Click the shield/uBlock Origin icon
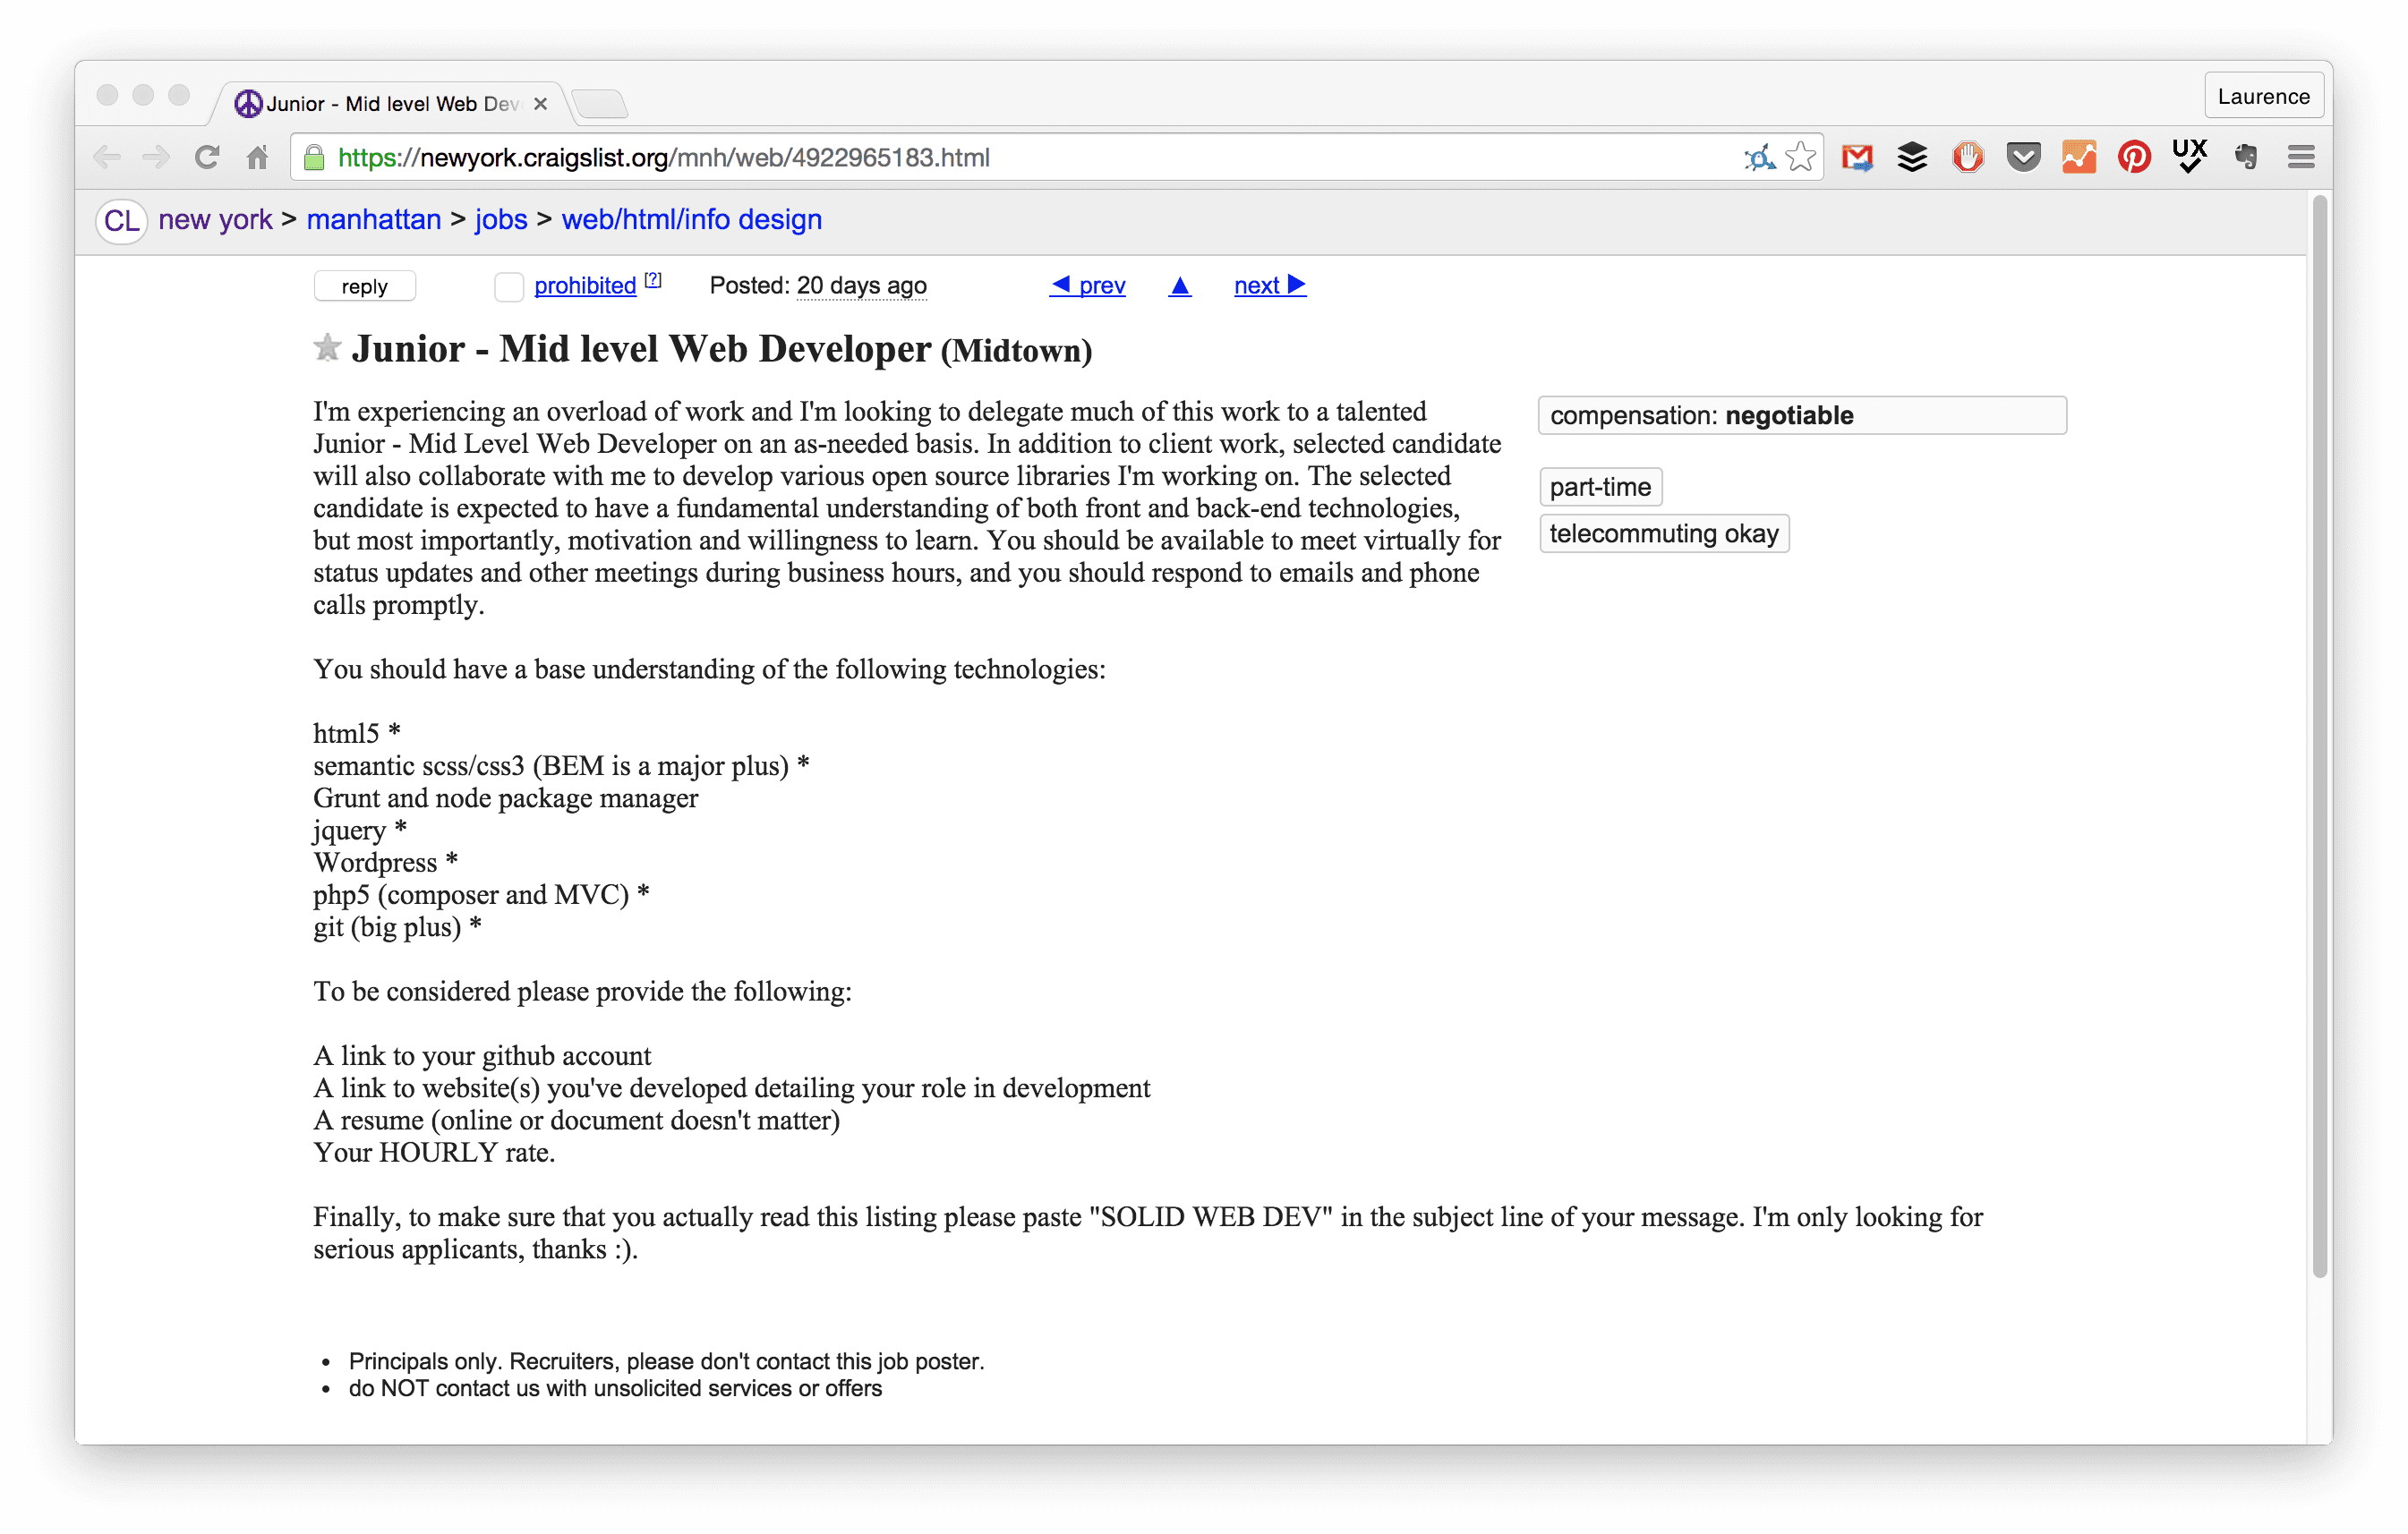 tap(1966, 157)
